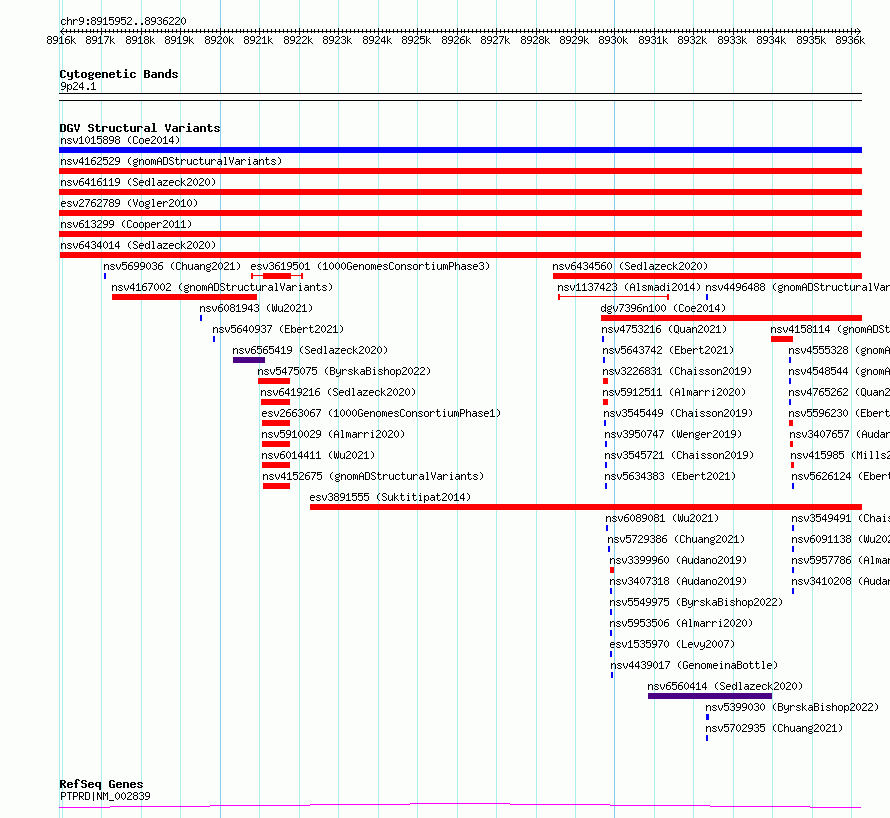Click the nsv4496488 gnomAD variant label
The height and width of the screenshot is (818, 890).
point(797,287)
